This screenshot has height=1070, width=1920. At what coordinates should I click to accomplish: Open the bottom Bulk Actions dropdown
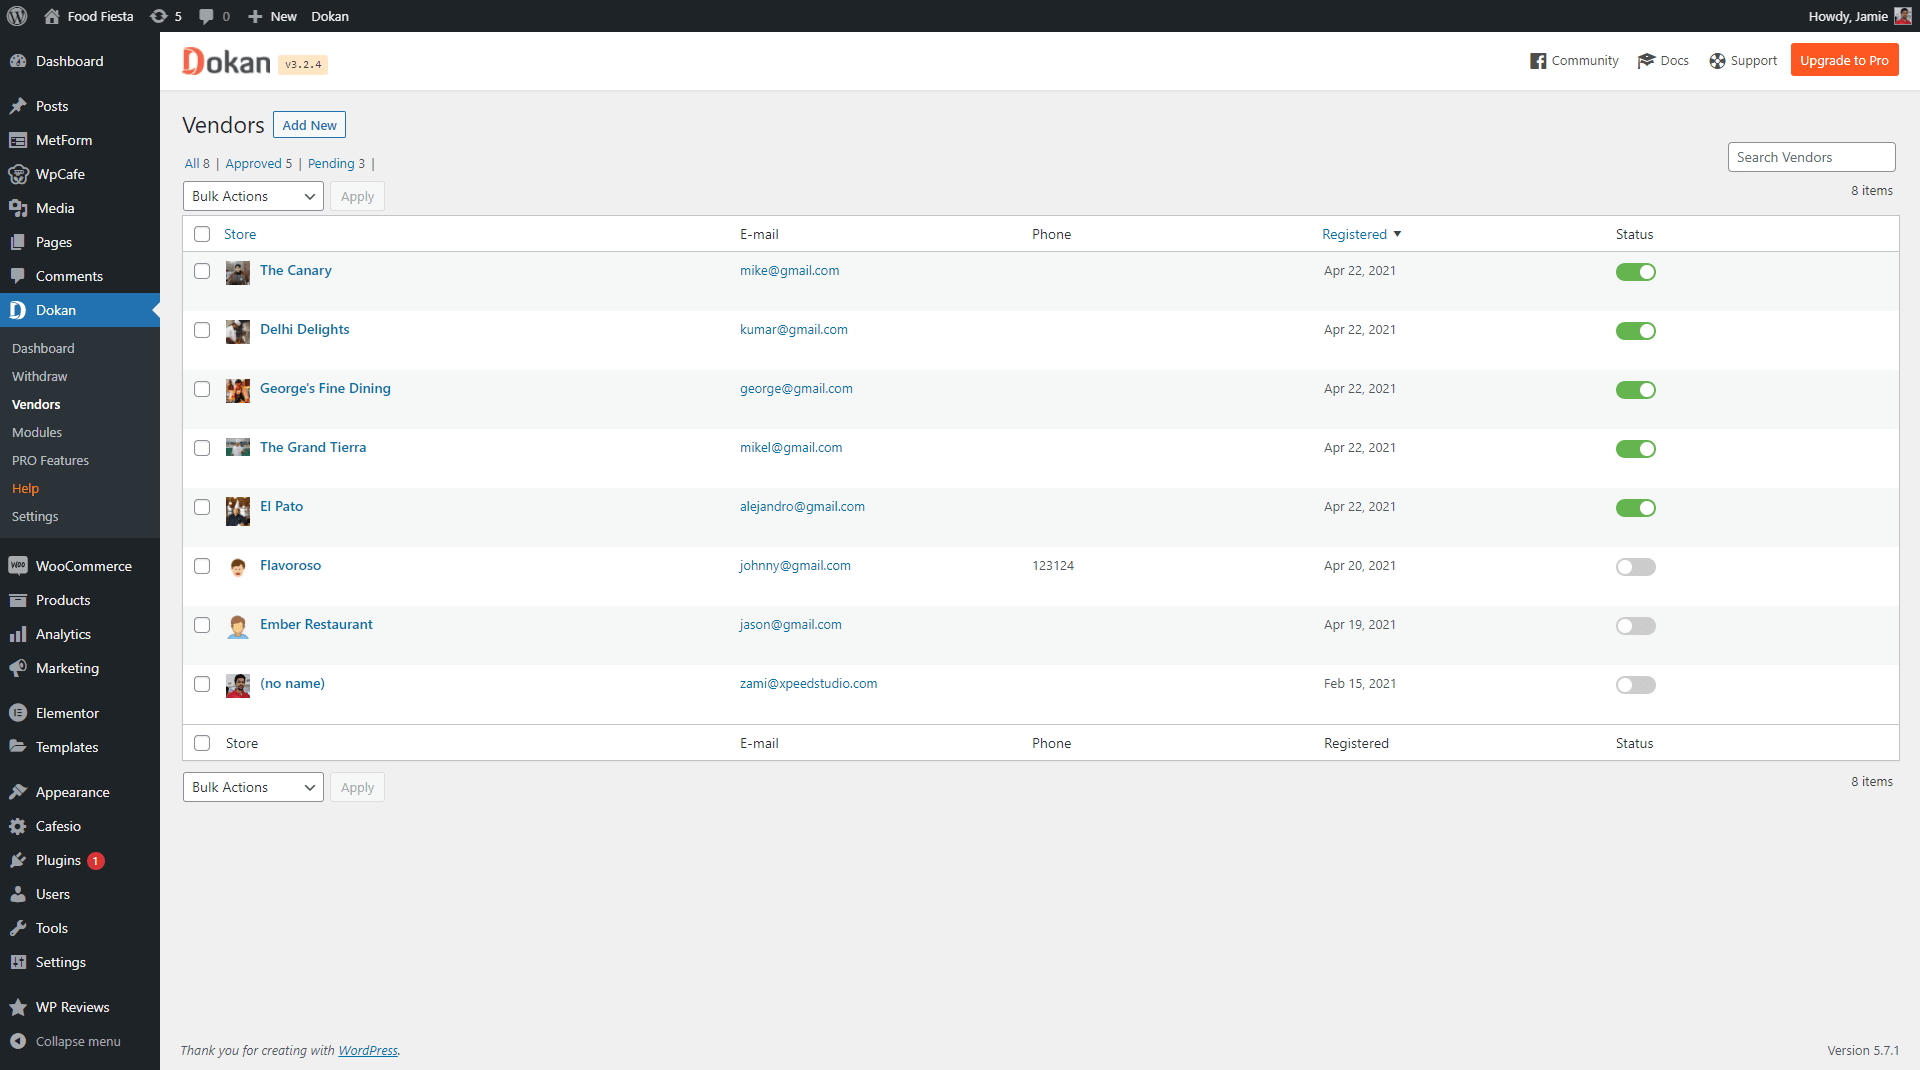tap(253, 787)
